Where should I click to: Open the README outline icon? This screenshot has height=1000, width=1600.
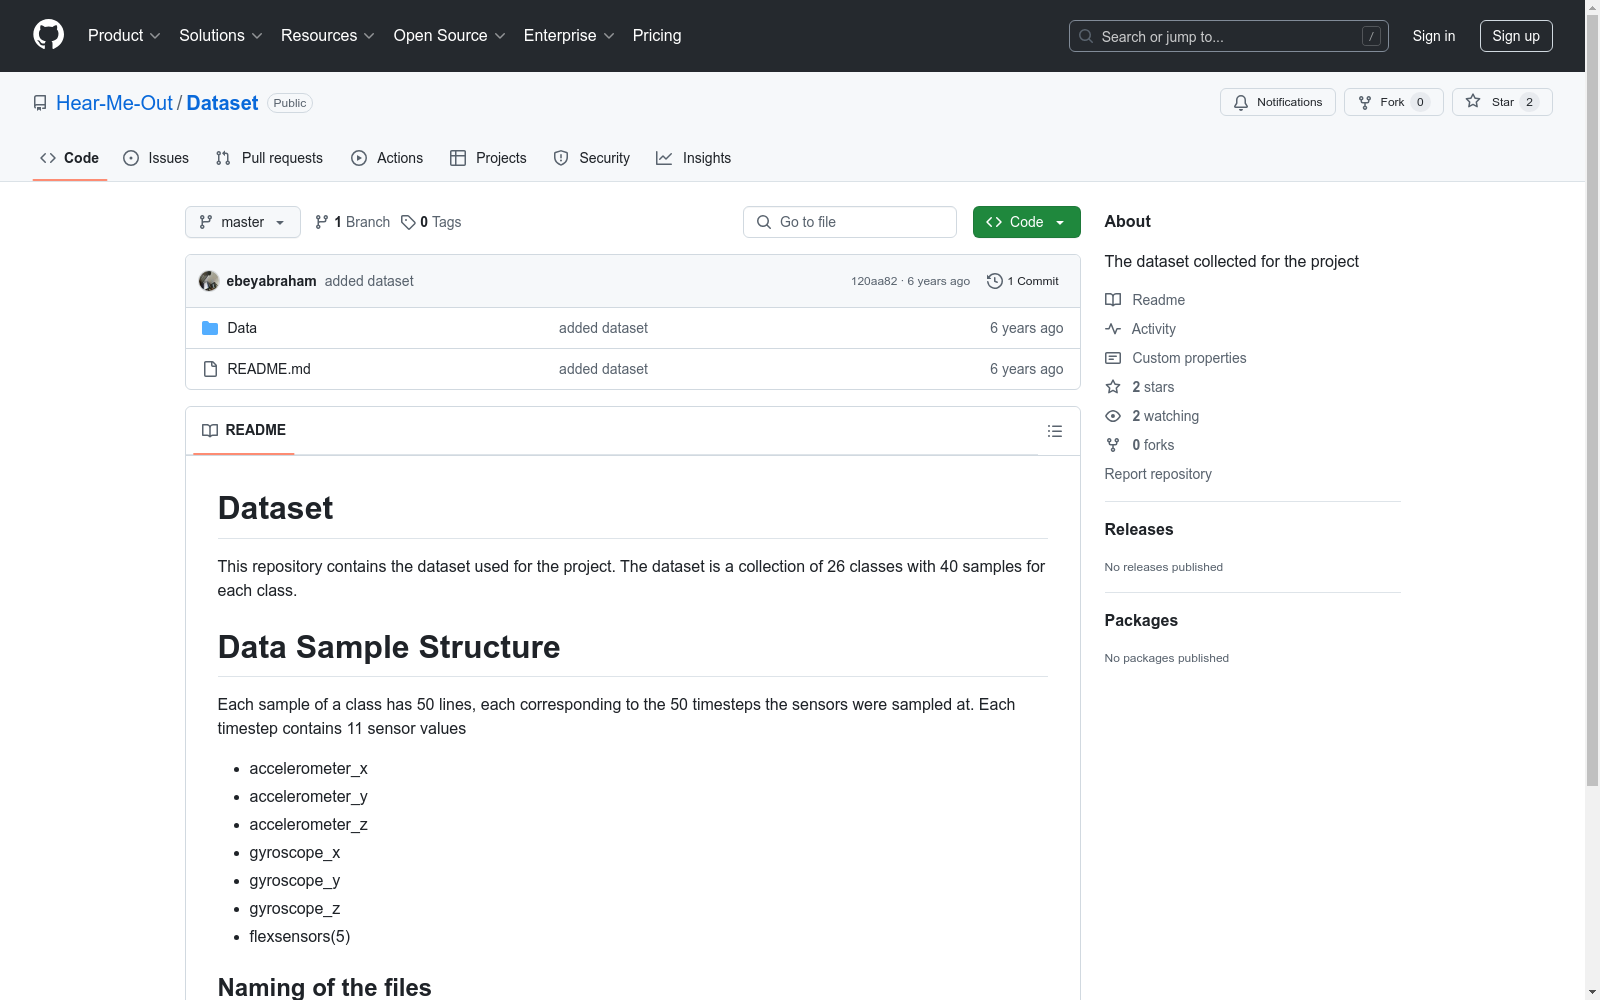pos(1054,431)
